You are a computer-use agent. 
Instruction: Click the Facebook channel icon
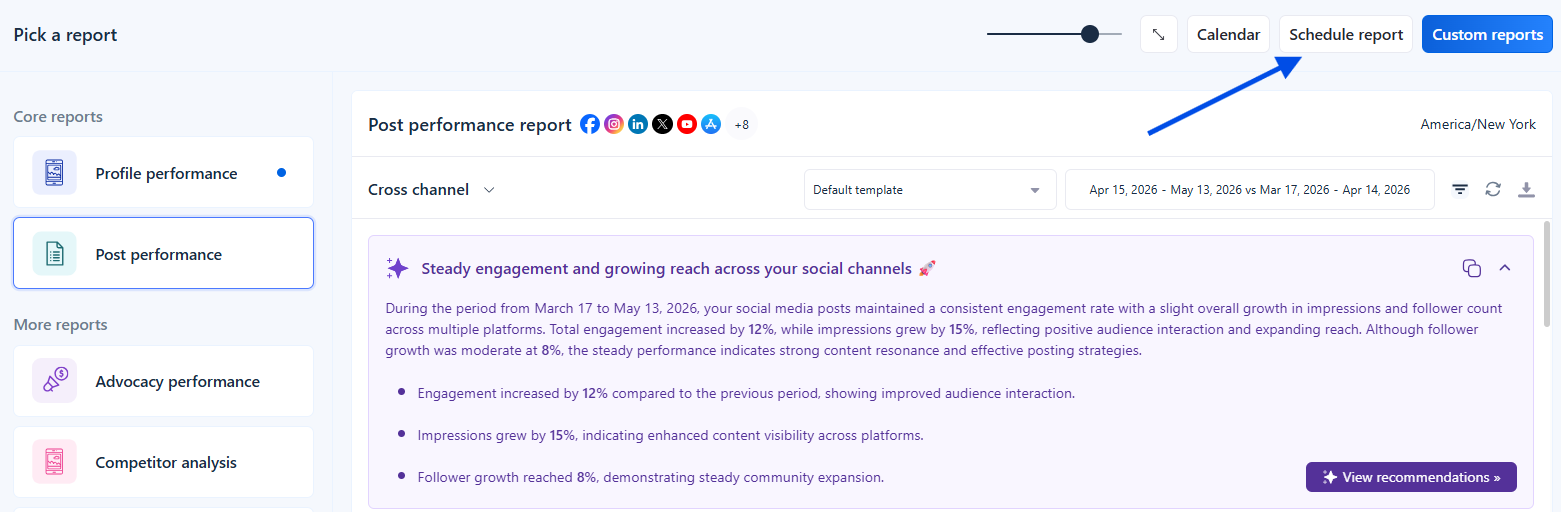(590, 125)
